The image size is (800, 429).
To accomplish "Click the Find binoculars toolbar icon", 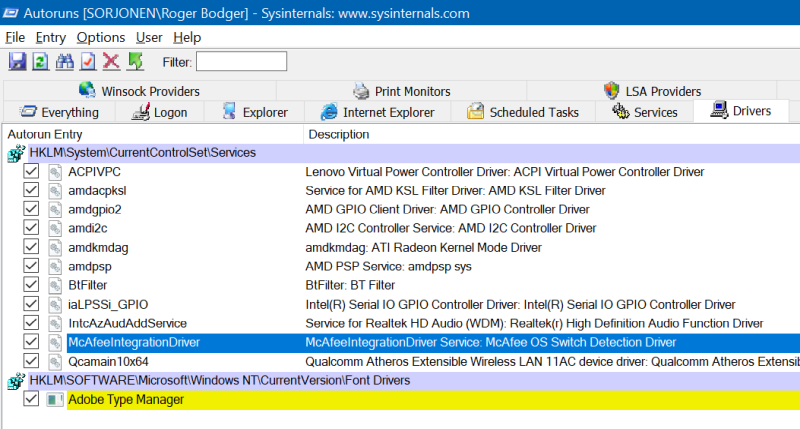I will point(65,62).
